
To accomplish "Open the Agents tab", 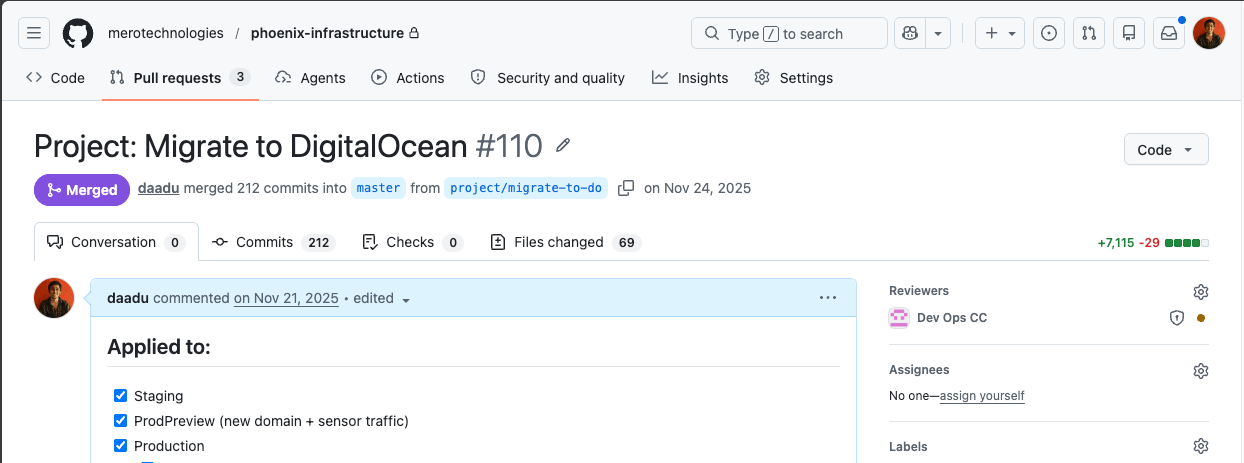I will pos(310,78).
